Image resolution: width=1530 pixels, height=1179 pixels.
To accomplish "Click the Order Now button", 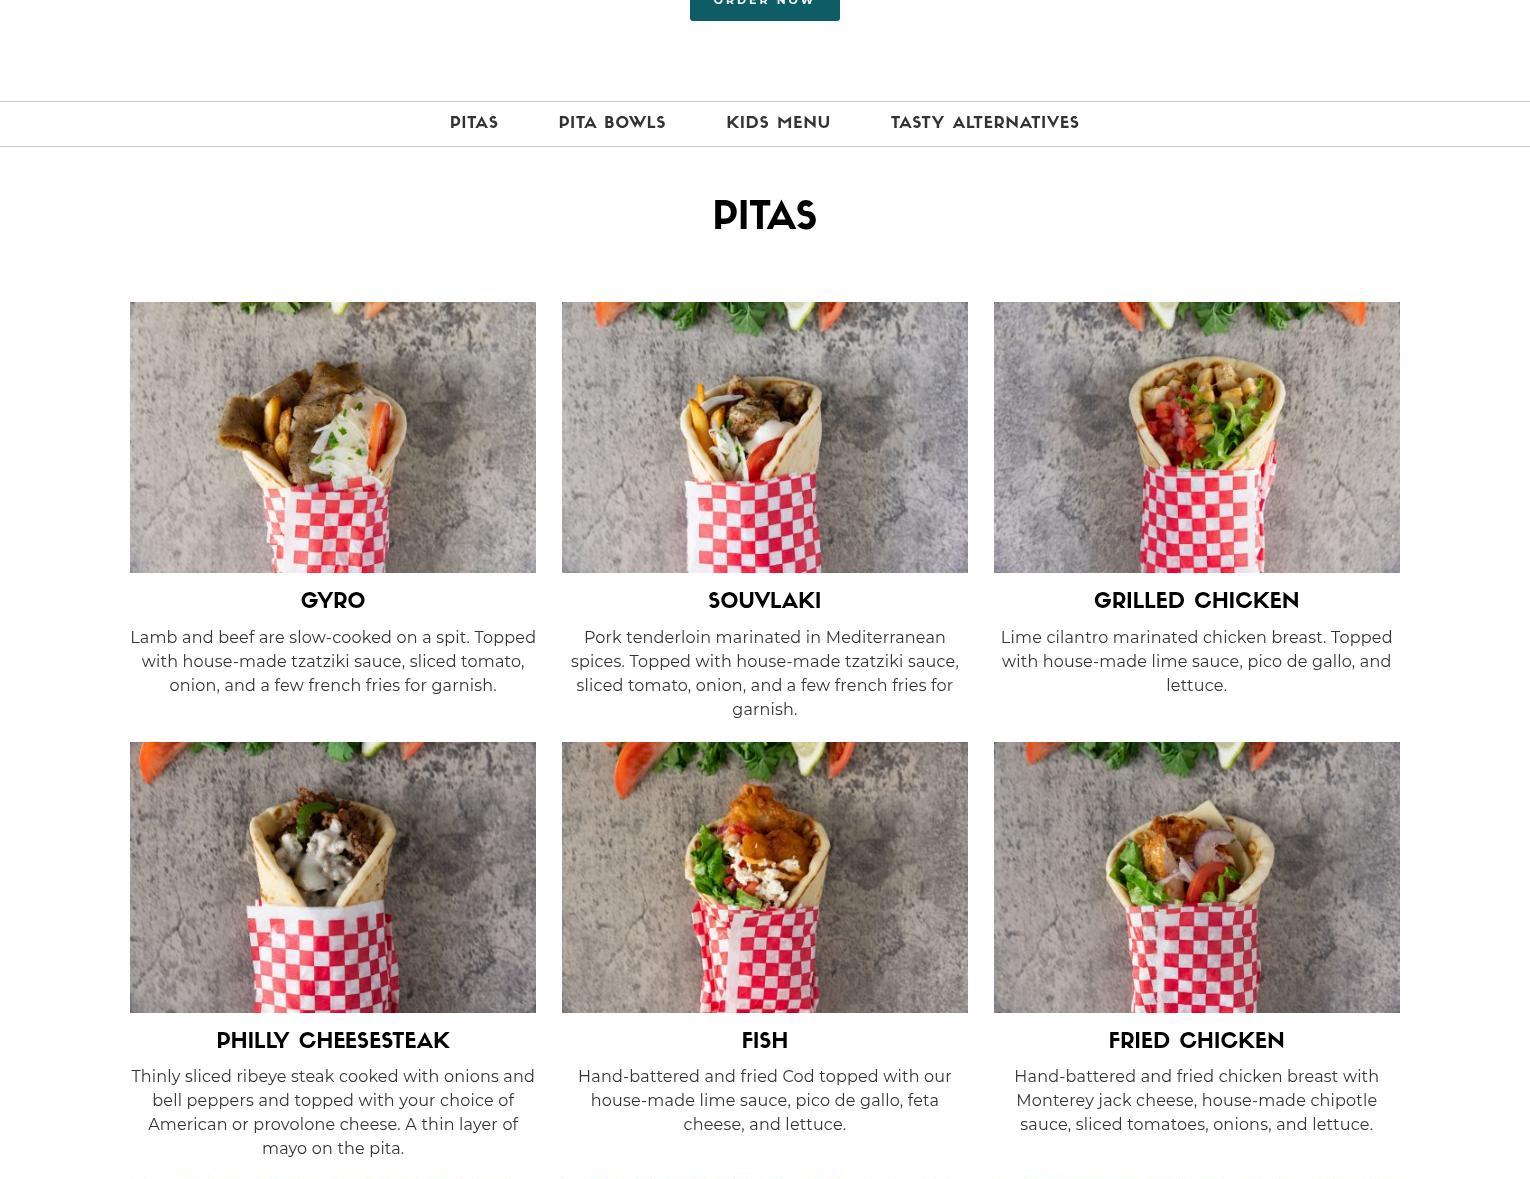I will tap(764, 8).
